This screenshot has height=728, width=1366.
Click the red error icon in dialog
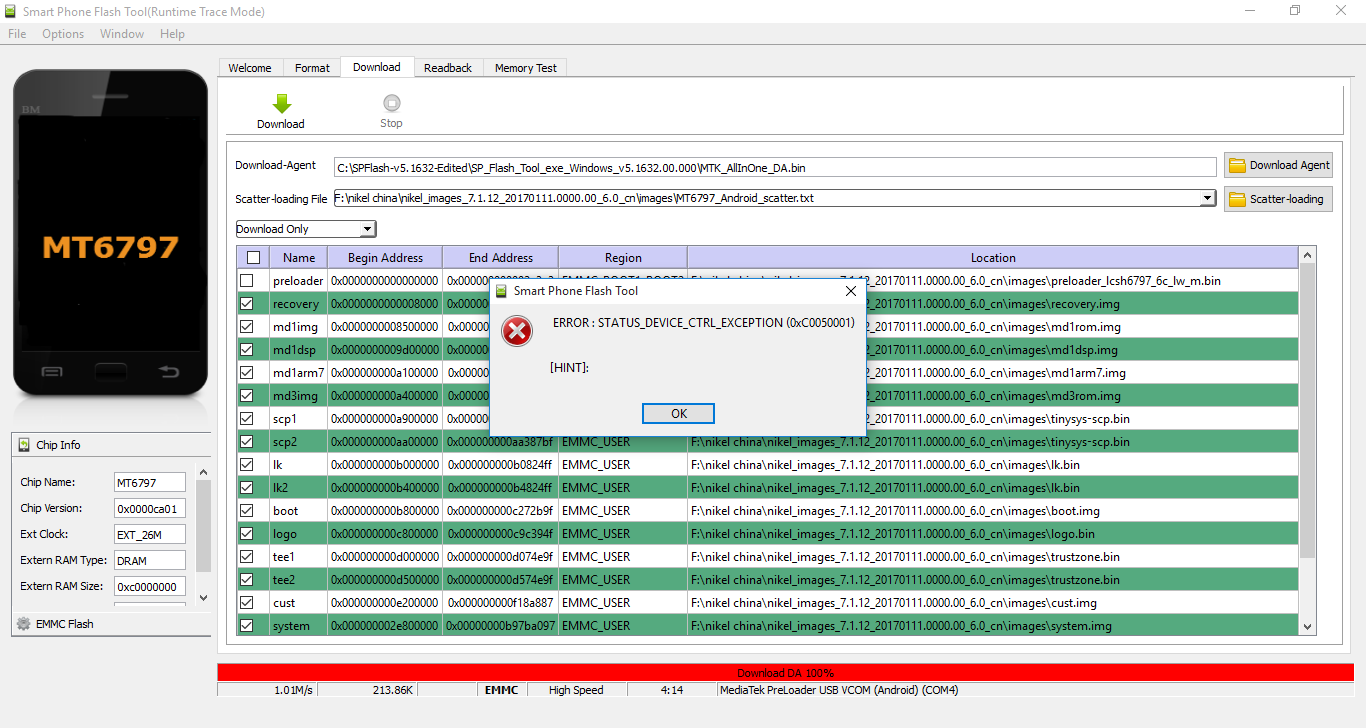(517, 331)
